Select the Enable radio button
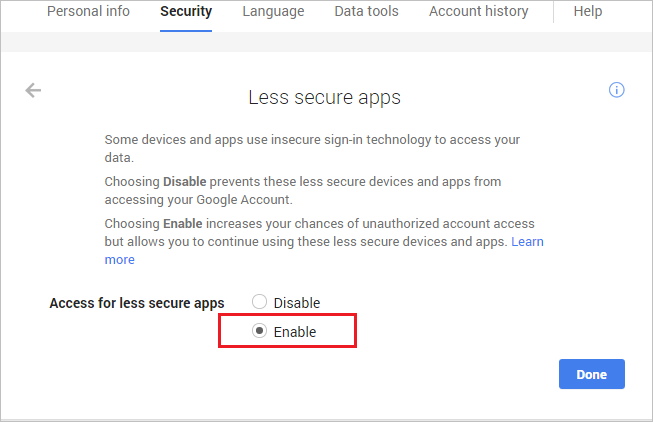653x422 pixels. [260, 332]
